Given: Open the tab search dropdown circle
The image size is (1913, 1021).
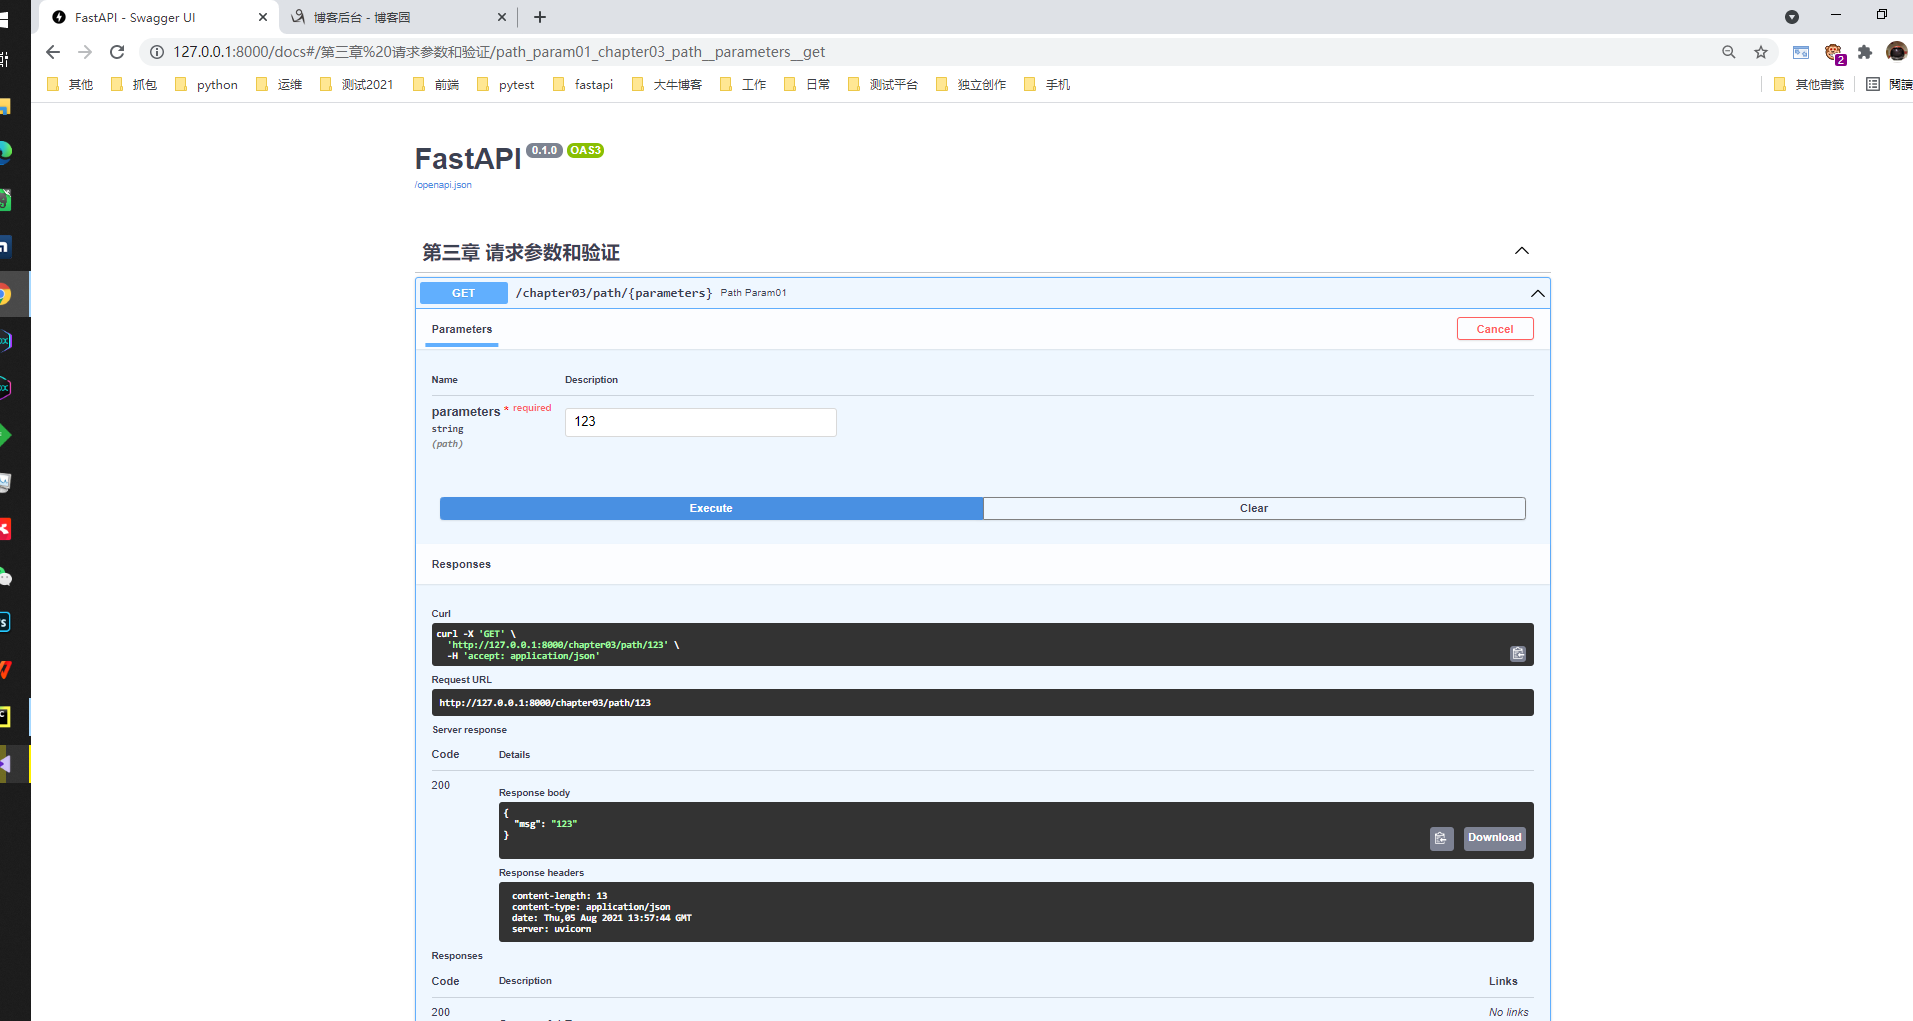Looking at the screenshot, I should tap(1792, 17).
